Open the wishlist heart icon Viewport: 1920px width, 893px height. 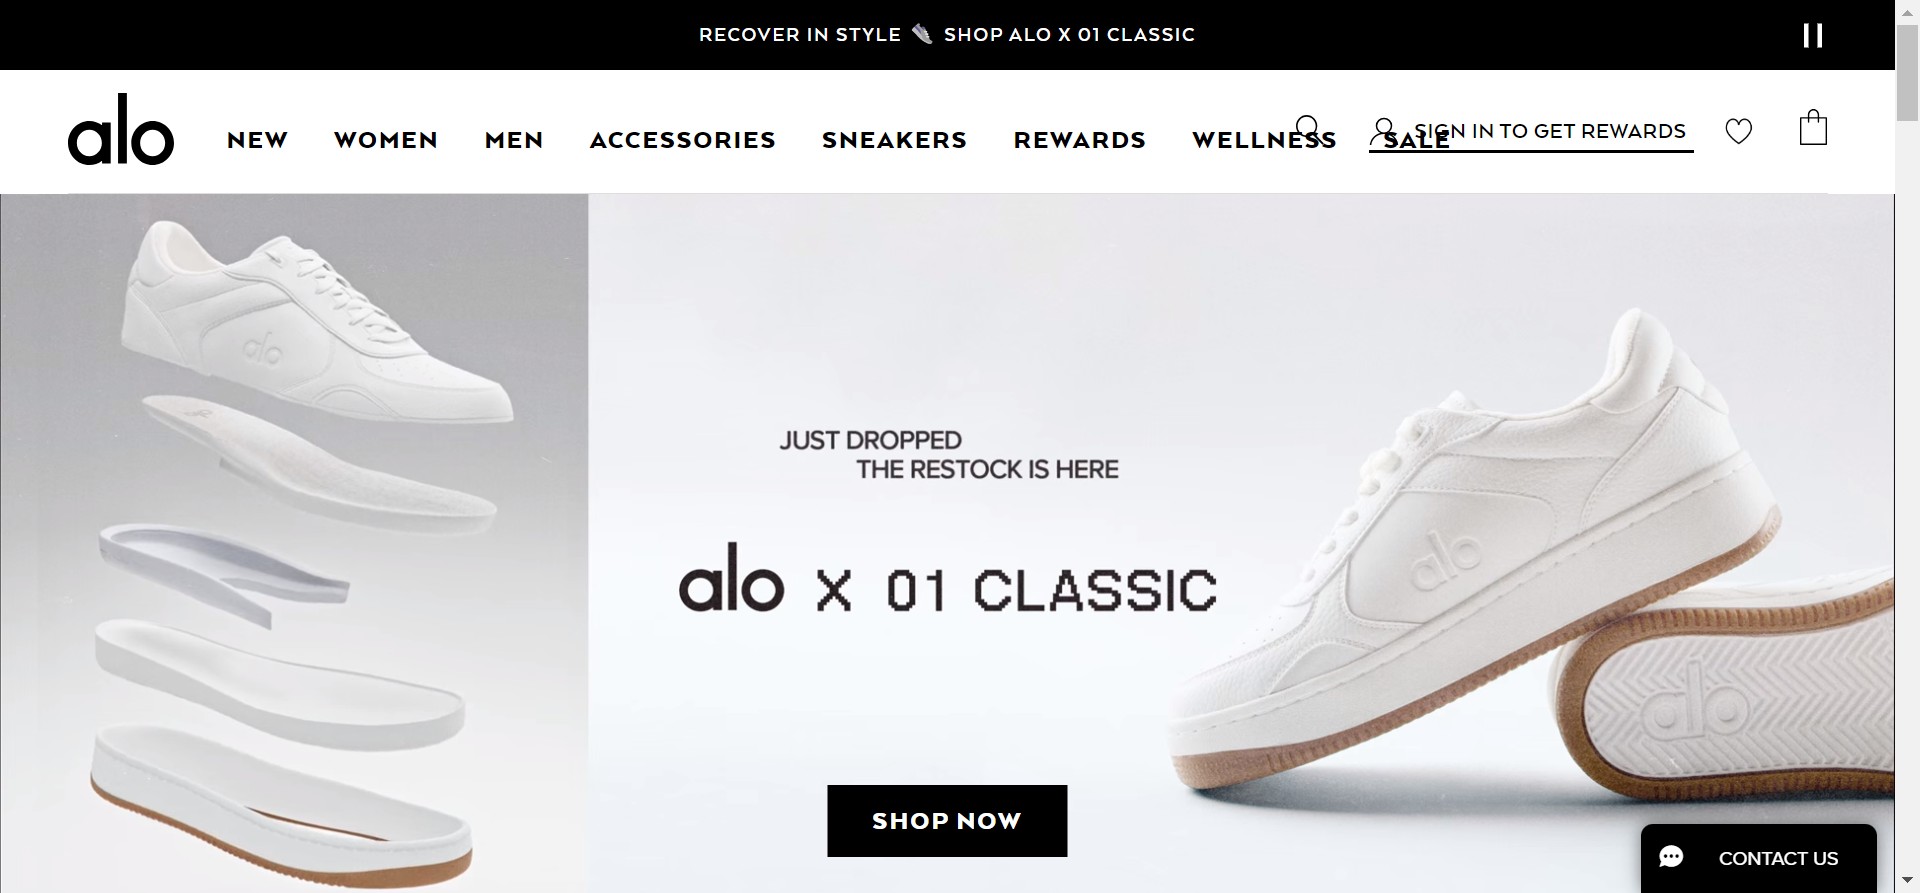click(x=1739, y=131)
